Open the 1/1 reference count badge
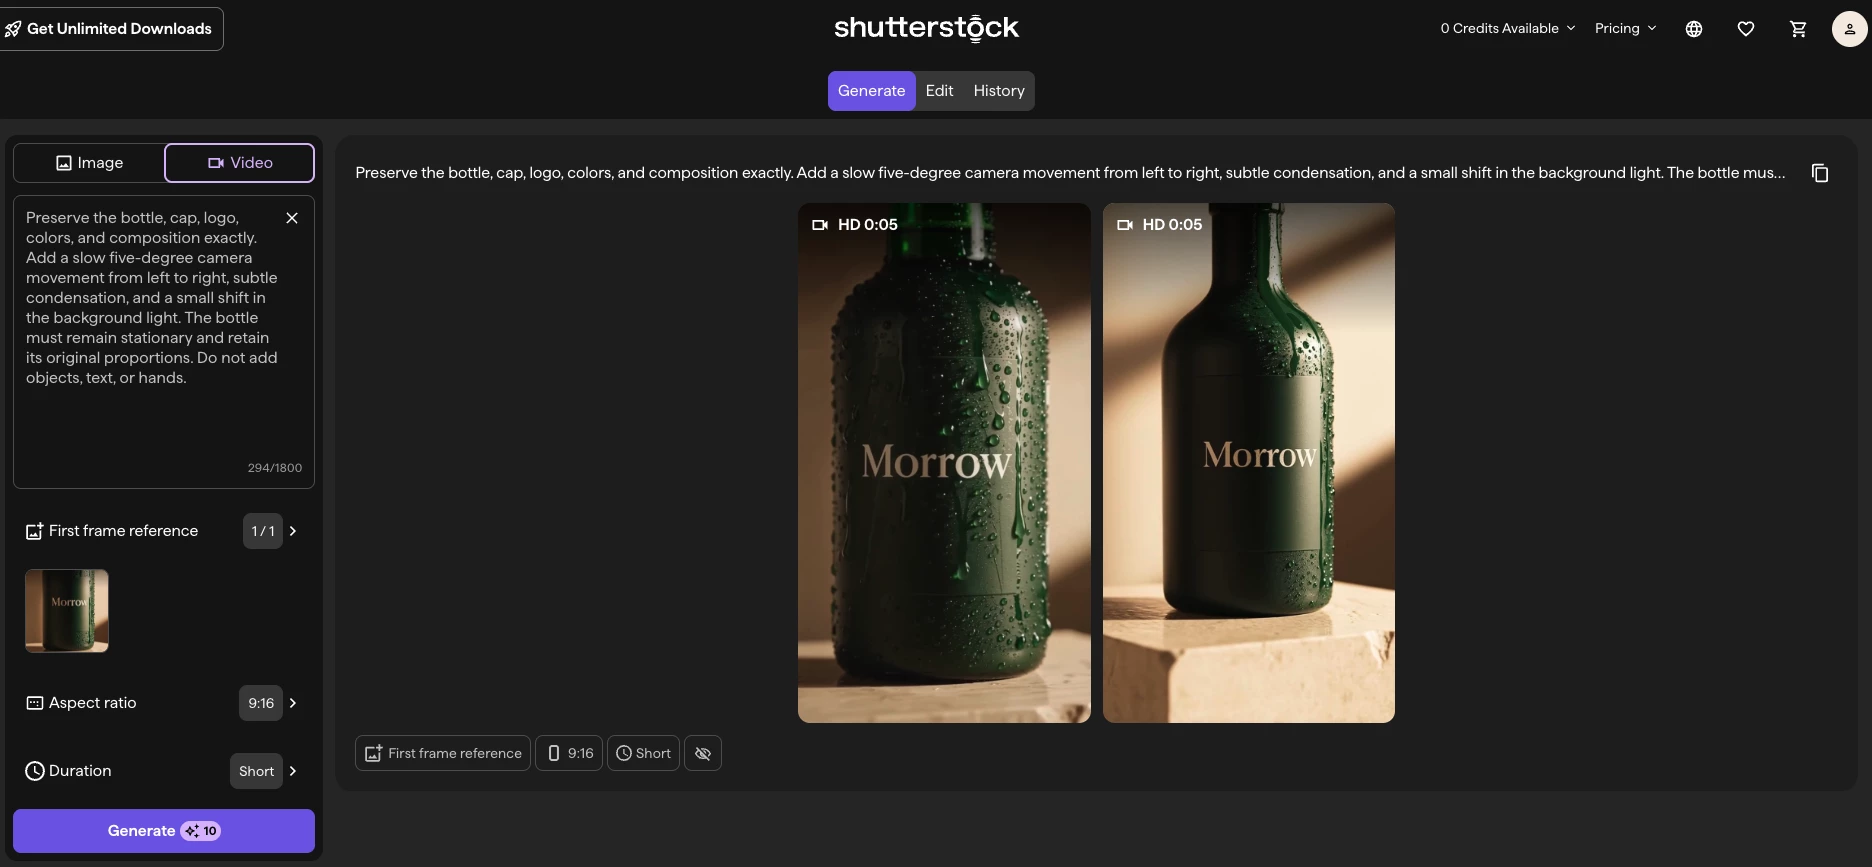This screenshot has height=867, width=1872. pyautogui.click(x=263, y=531)
